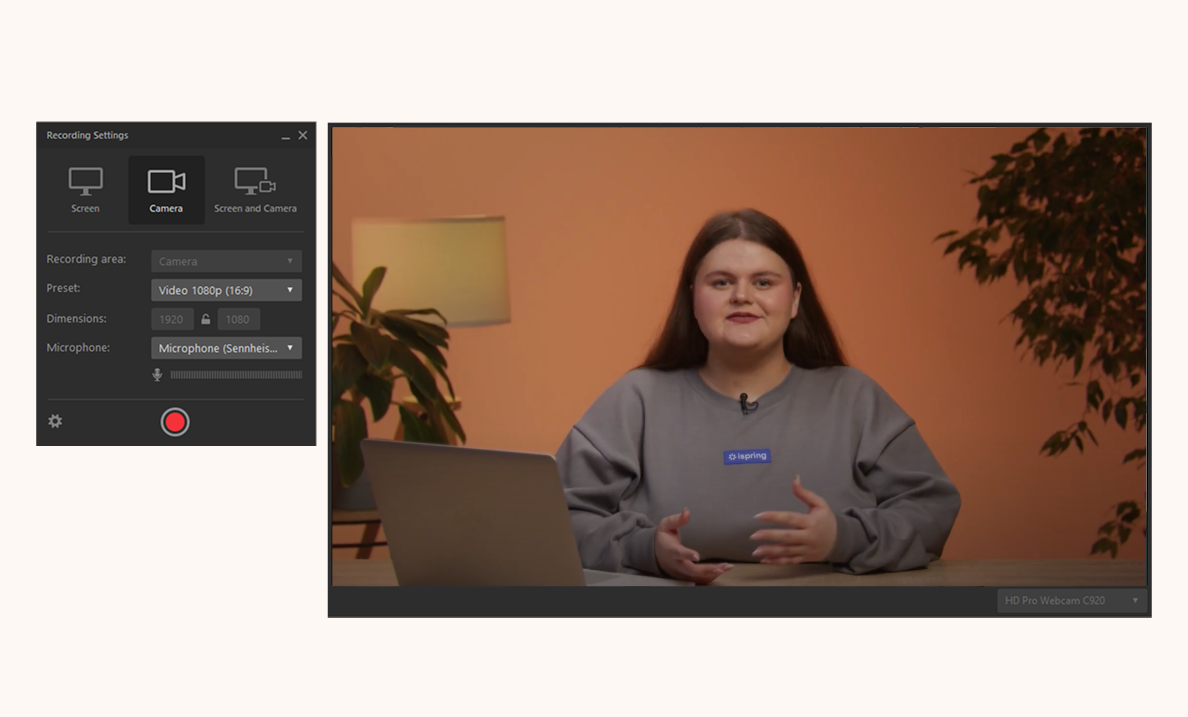The image size is (1188, 717).
Task: Open the Recording area dropdown
Action: coord(226,261)
